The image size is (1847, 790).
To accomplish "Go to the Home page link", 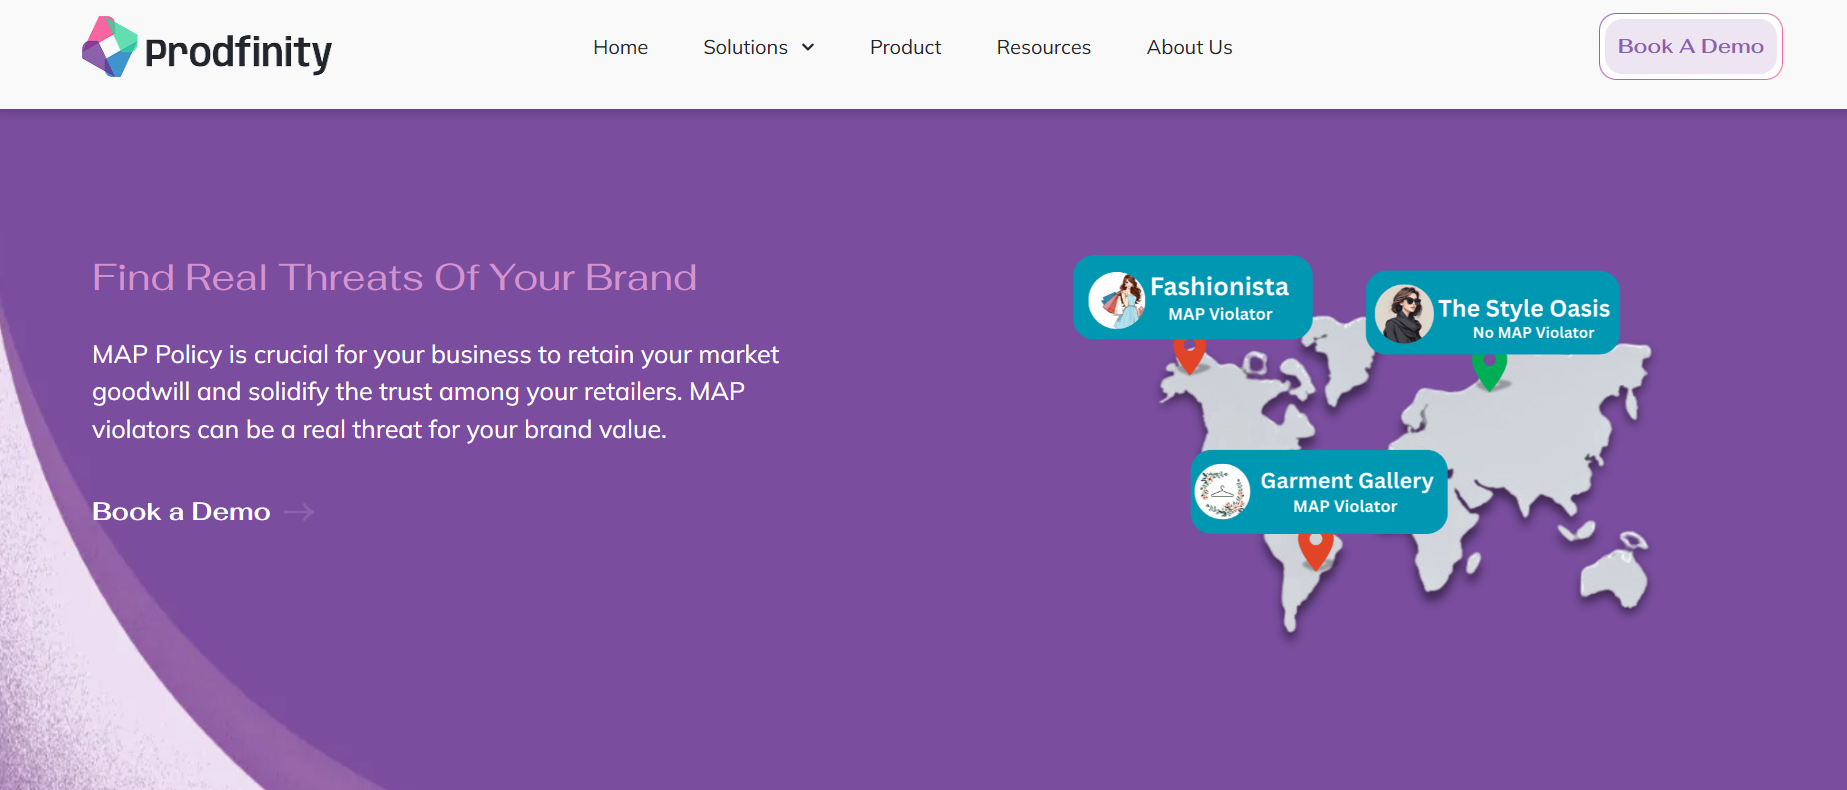I will coord(620,47).
